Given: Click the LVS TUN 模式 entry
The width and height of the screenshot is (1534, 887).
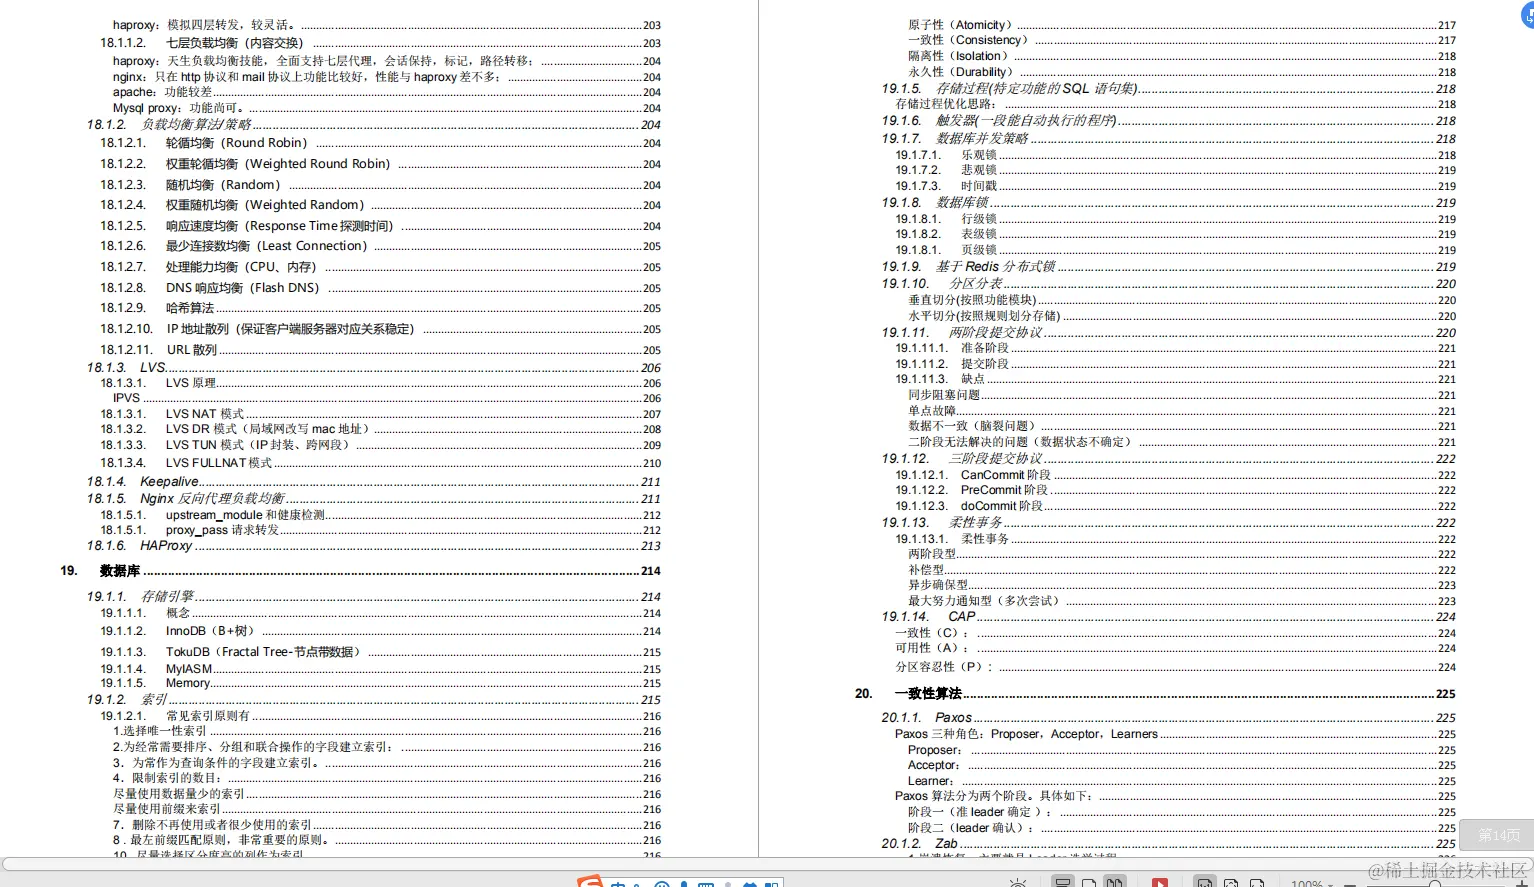Looking at the screenshot, I should (x=380, y=445).
